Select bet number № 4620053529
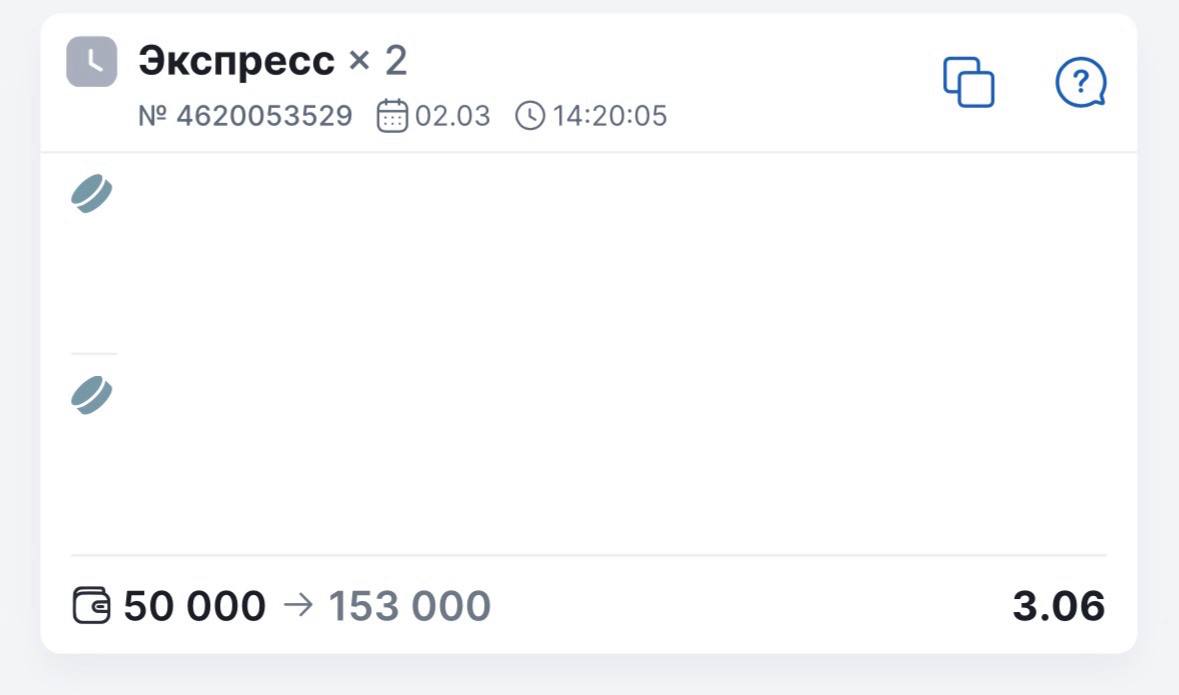Image resolution: width=1179 pixels, height=695 pixels. [x=245, y=116]
